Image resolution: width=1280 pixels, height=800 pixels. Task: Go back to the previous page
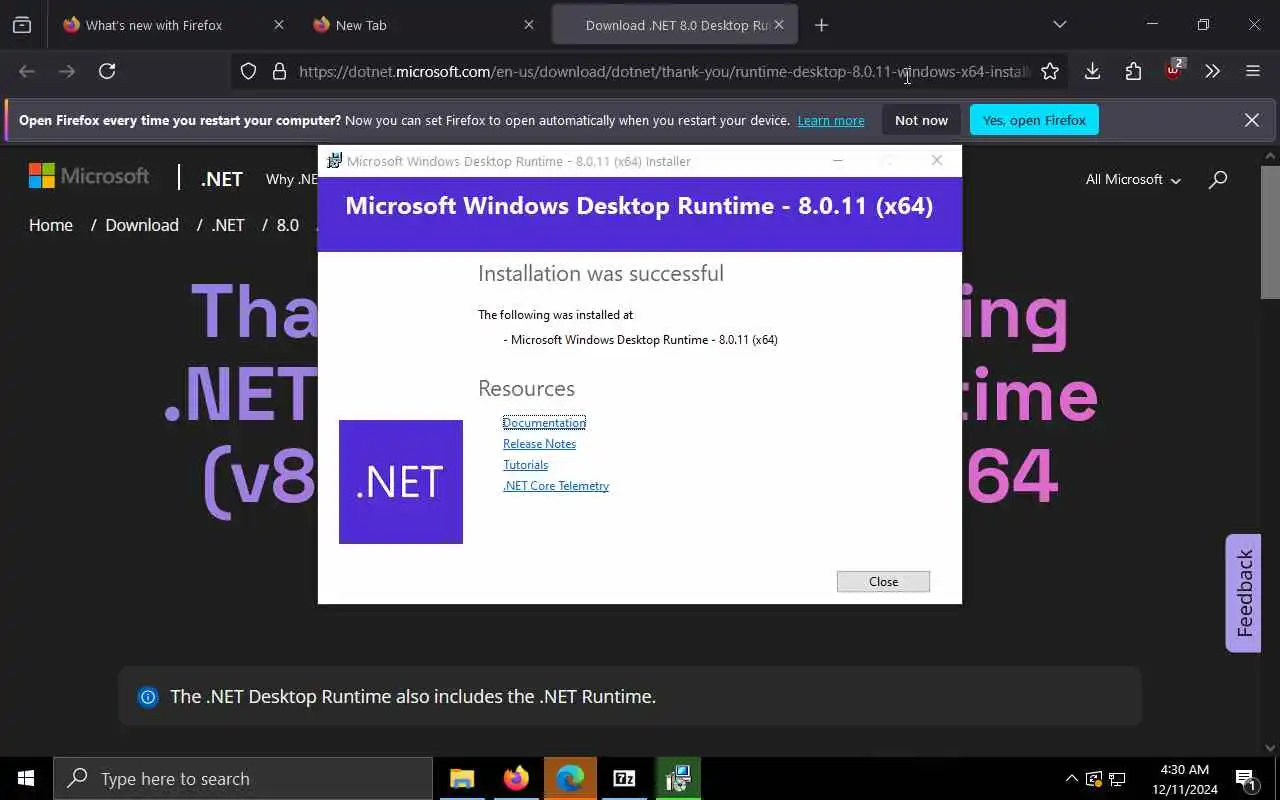[27, 71]
